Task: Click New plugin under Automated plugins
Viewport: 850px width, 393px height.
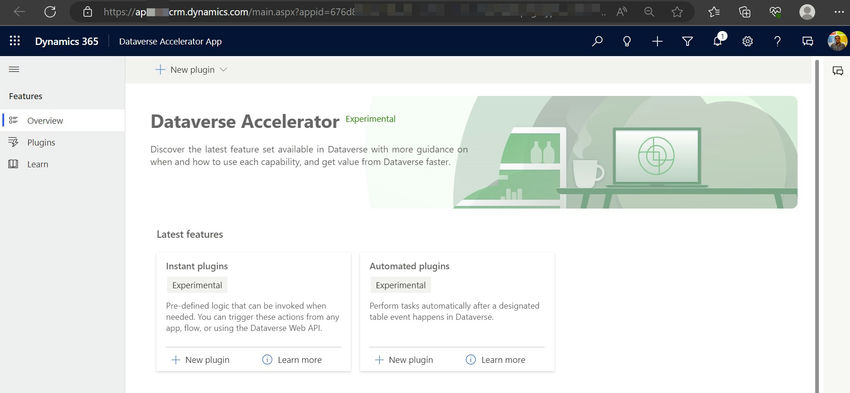Action: pos(403,360)
